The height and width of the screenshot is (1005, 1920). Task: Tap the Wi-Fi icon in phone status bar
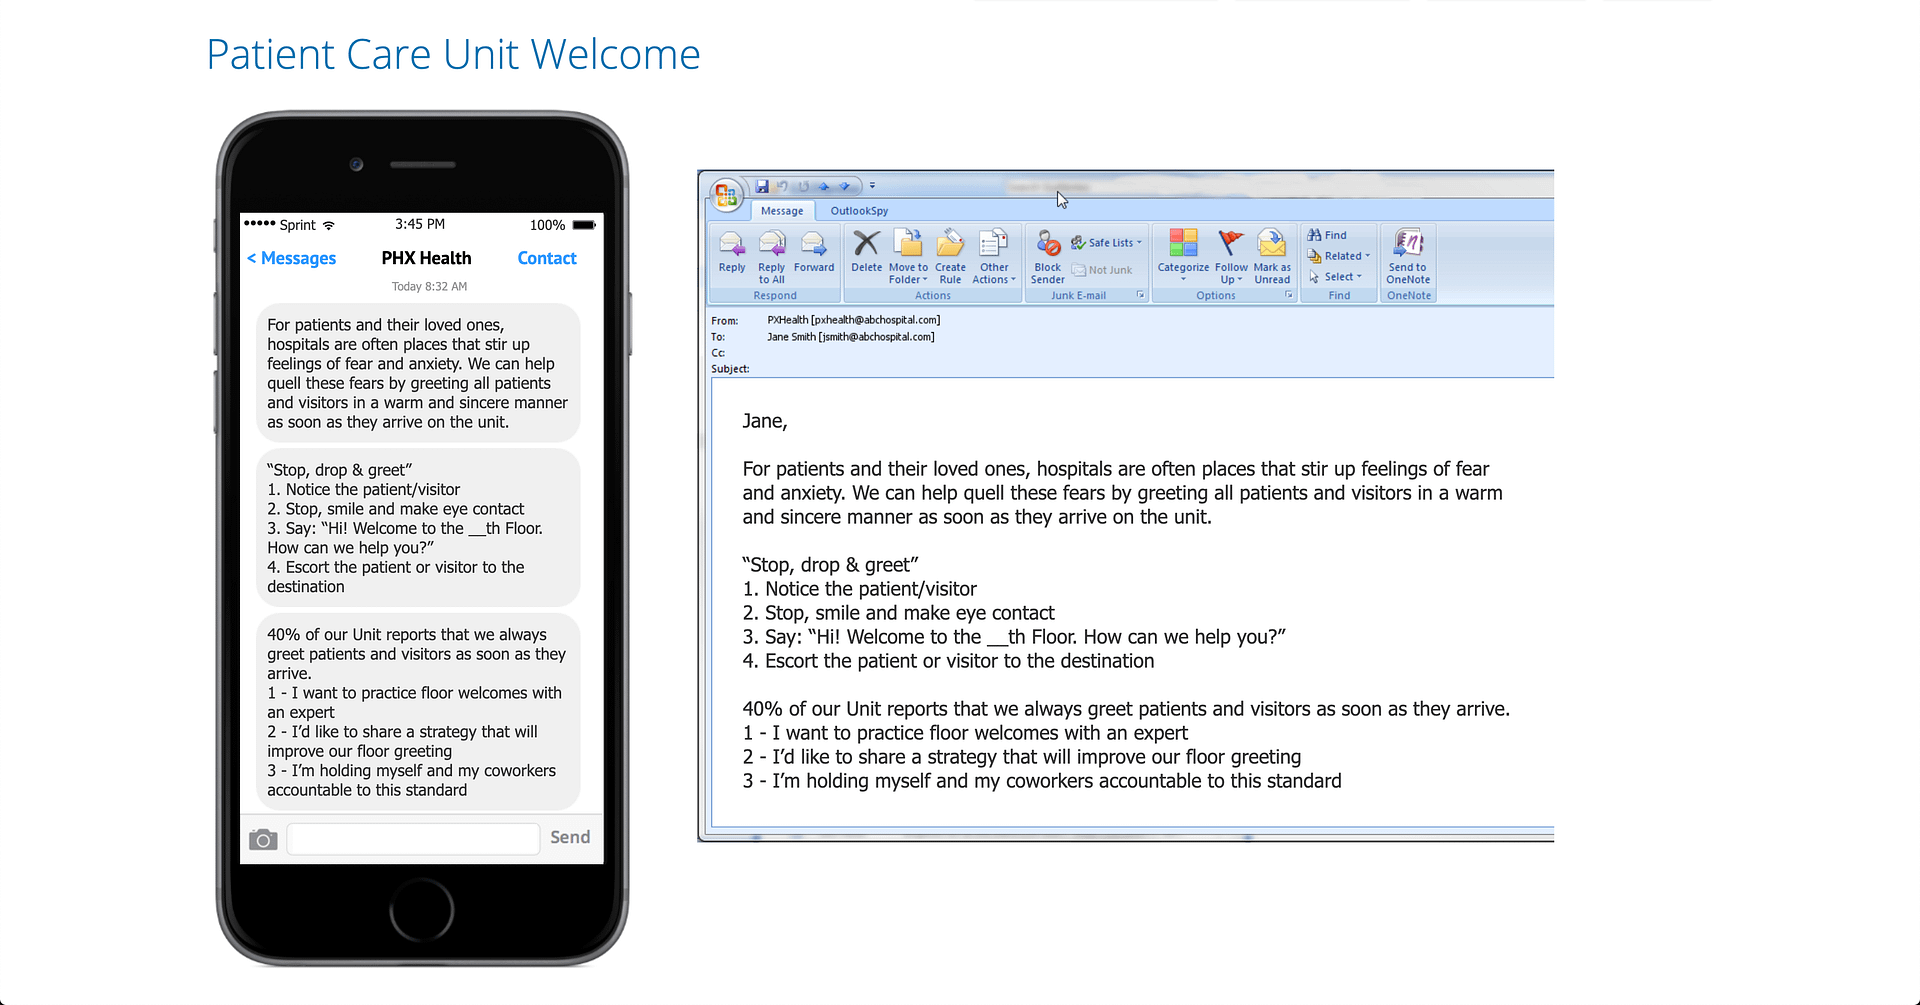[x=329, y=225]
